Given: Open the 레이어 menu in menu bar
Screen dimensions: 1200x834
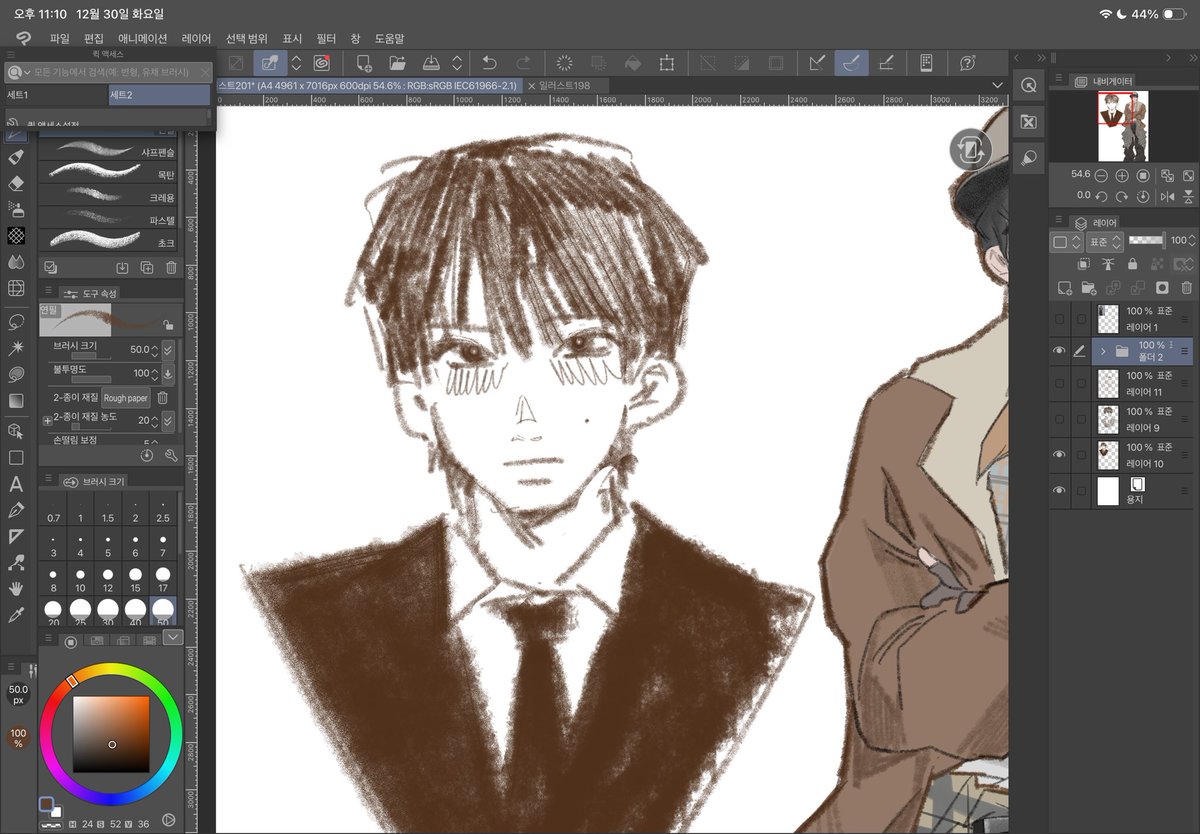Looking at the screenshot, I should [197, 38].
